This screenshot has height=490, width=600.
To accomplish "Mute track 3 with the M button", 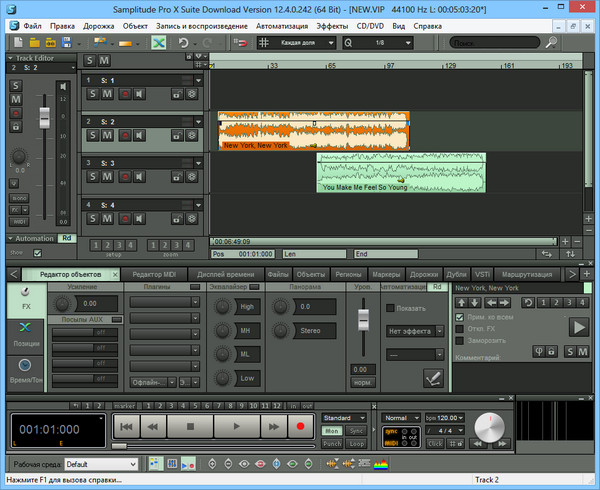I will point(106,177).
